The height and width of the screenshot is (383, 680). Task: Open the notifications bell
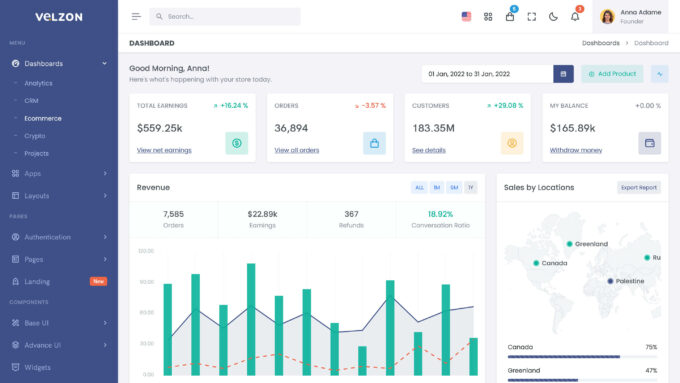(575, 16)
